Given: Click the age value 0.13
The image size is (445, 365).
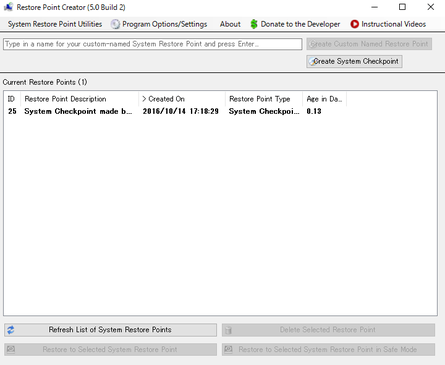Looking at the screenshot, I should coord(314,111).
